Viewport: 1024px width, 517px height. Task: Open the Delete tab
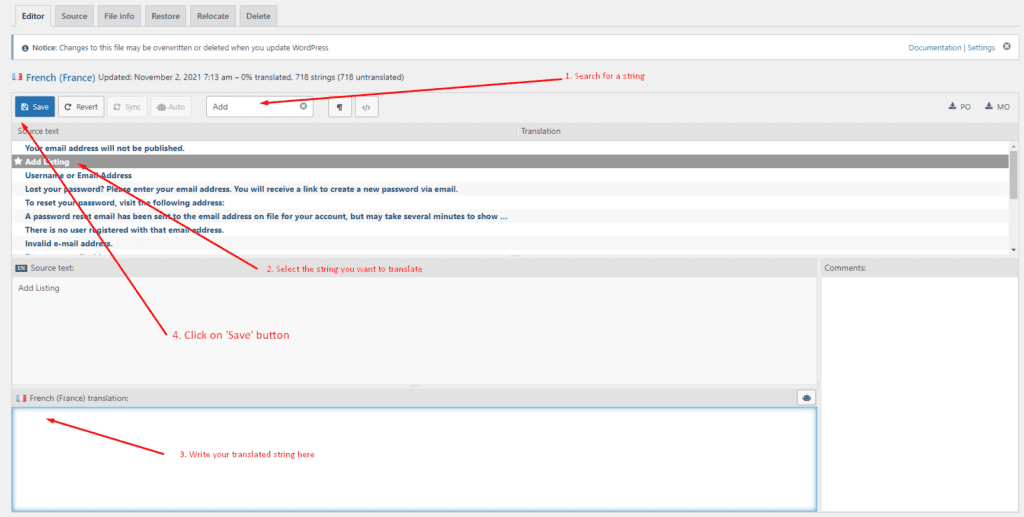tap(257, 16)
